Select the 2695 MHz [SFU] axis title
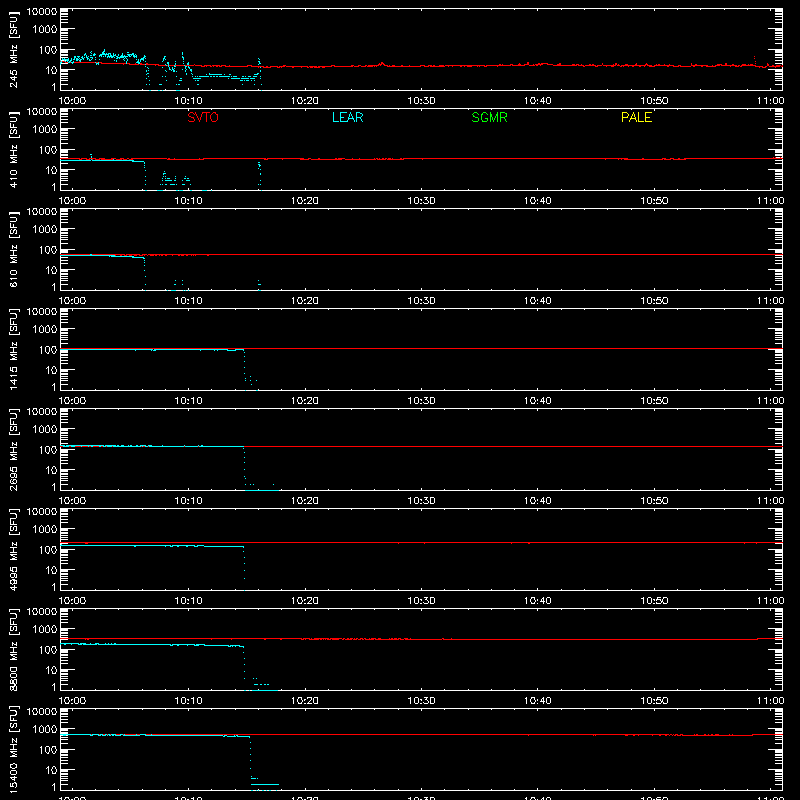Screen dimensions: 800x800 (x=13, y=449)
